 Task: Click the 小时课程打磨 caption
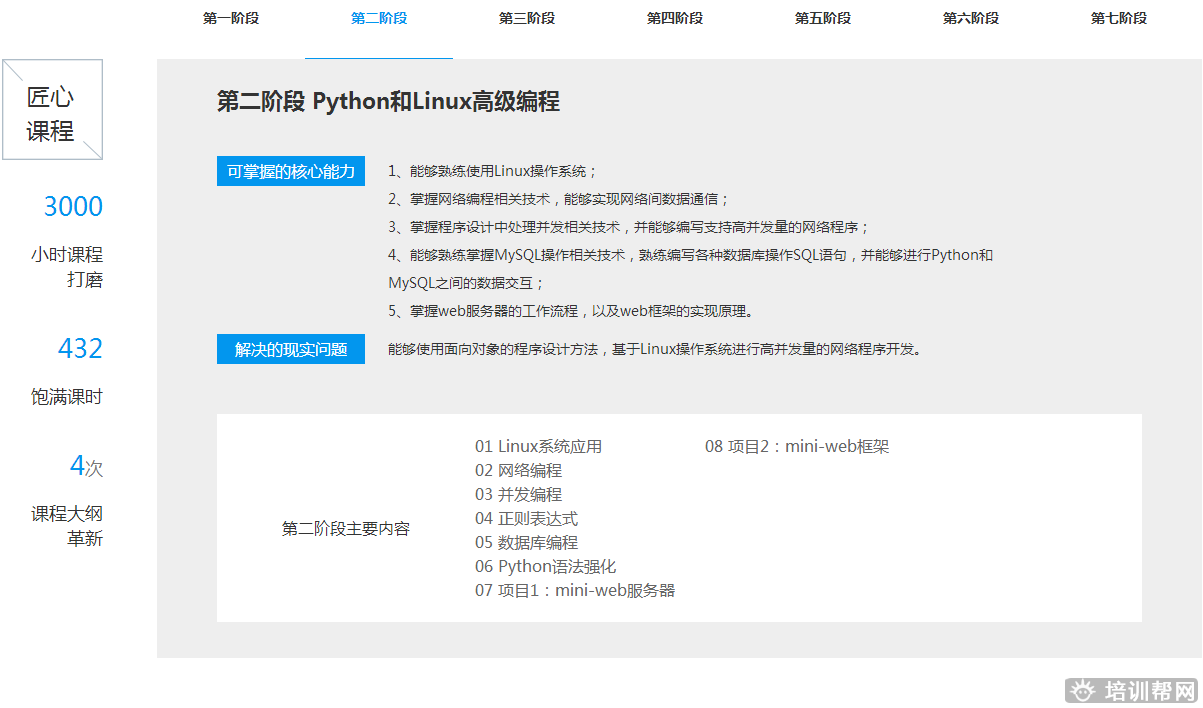pyautogui.click(x=67, y=267)
